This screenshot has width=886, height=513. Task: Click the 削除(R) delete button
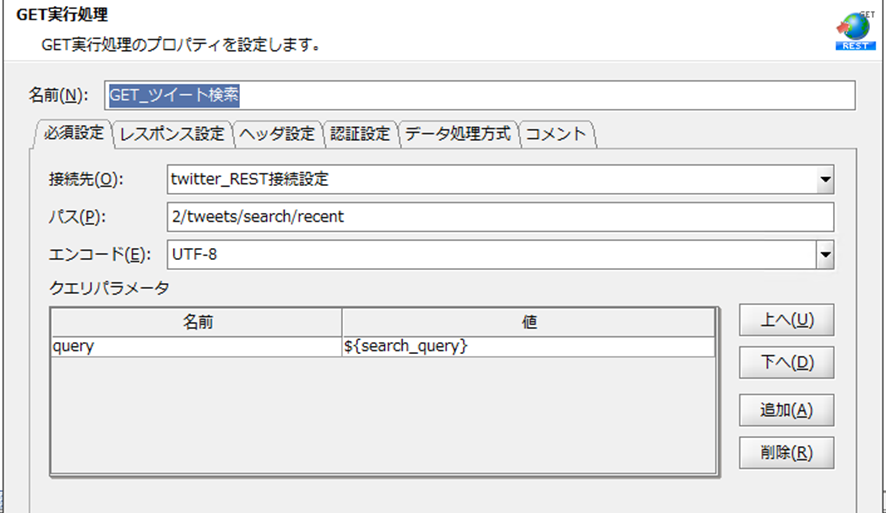click(x=787, y=453)
